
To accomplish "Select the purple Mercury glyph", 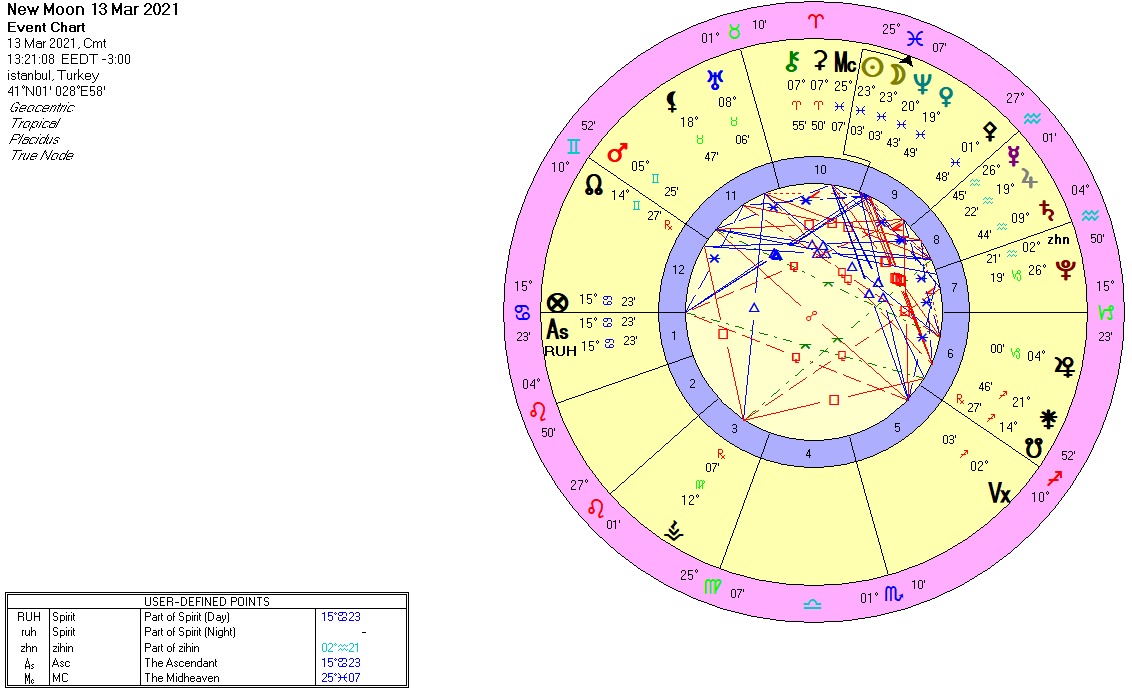I will [1013, 155].
